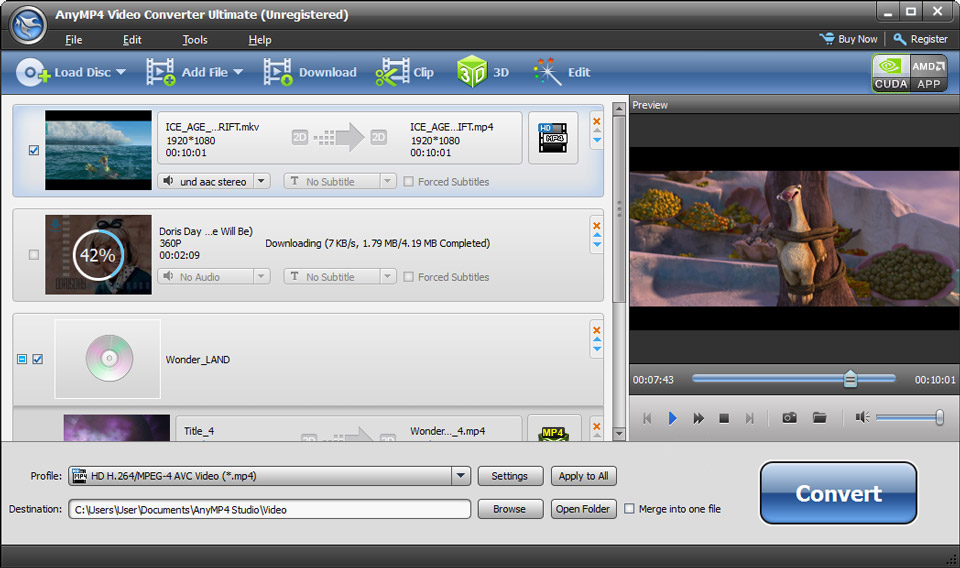
Task: Open the 3D settings tool
Action: point(471,72)
